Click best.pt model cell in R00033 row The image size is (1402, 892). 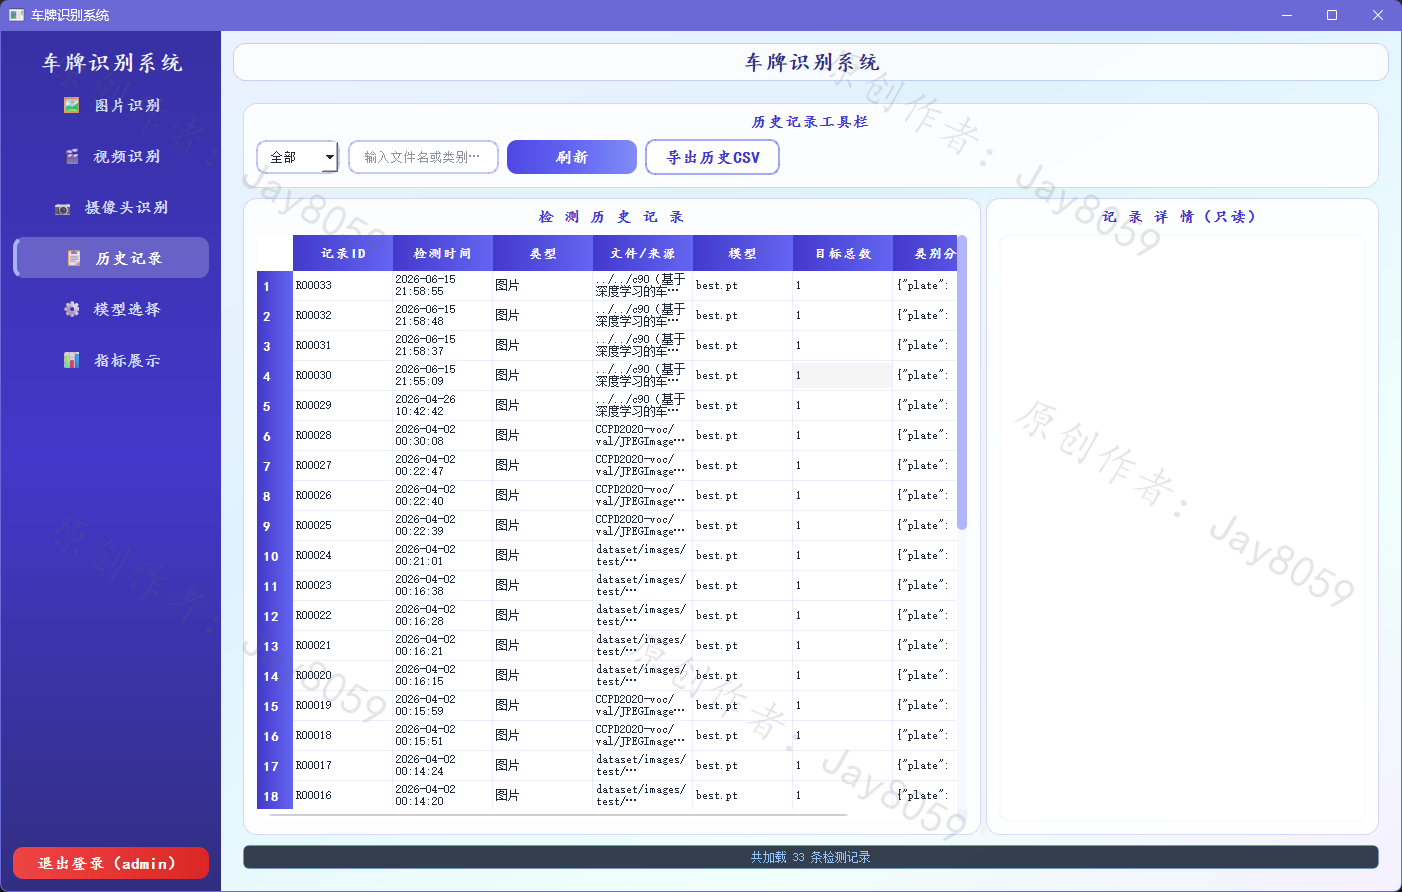(x=743, y=286)
